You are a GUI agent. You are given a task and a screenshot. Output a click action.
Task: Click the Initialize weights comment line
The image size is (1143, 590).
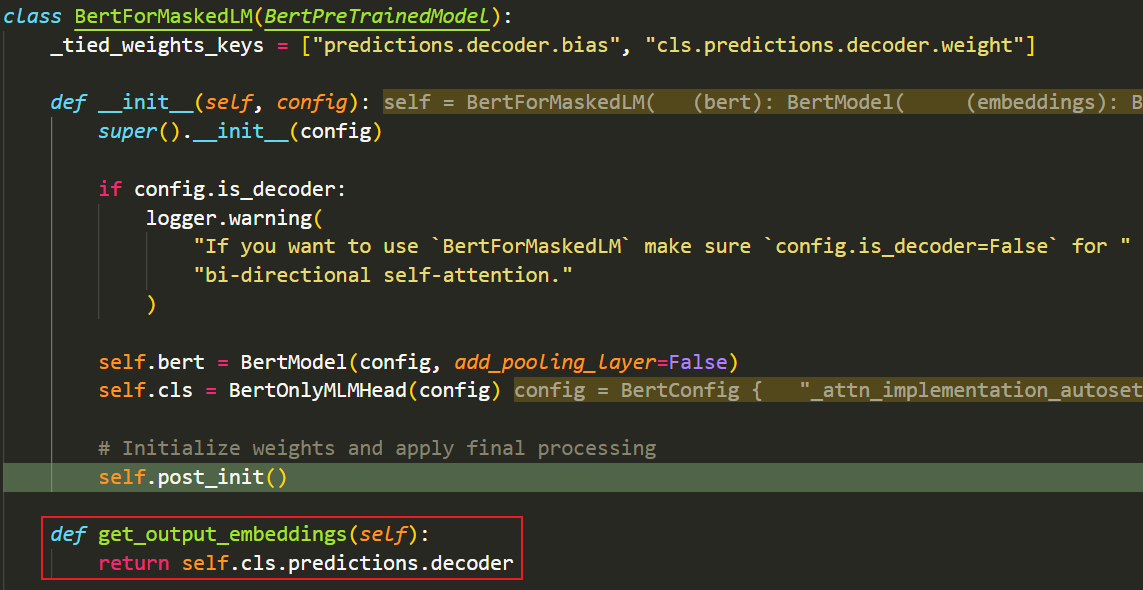[377, 448]
